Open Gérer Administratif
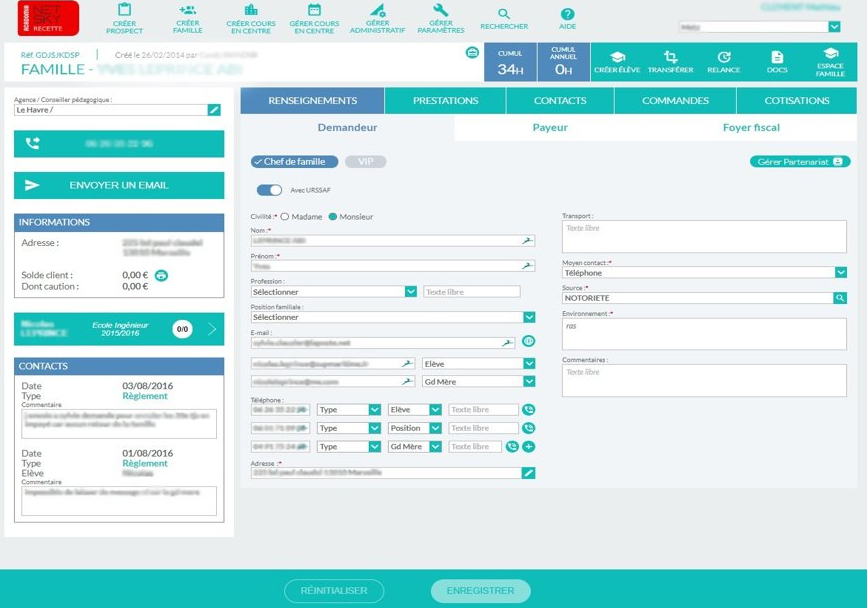Screen dimensions: 867x608 (378, 18)
